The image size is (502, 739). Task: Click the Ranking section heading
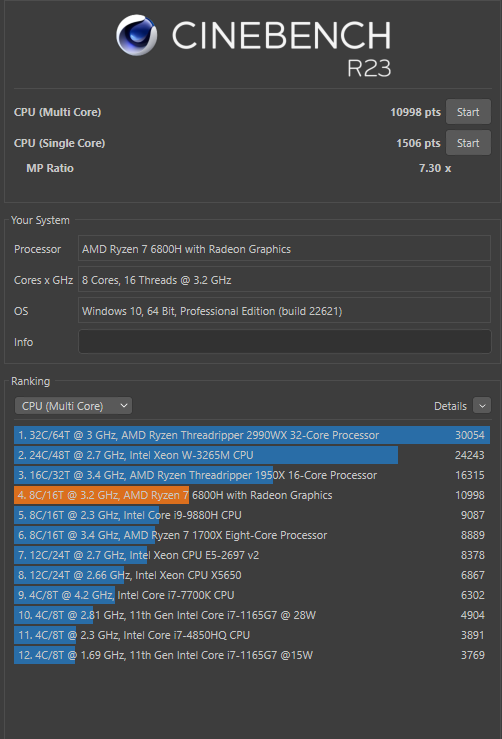tap(31, 381)
